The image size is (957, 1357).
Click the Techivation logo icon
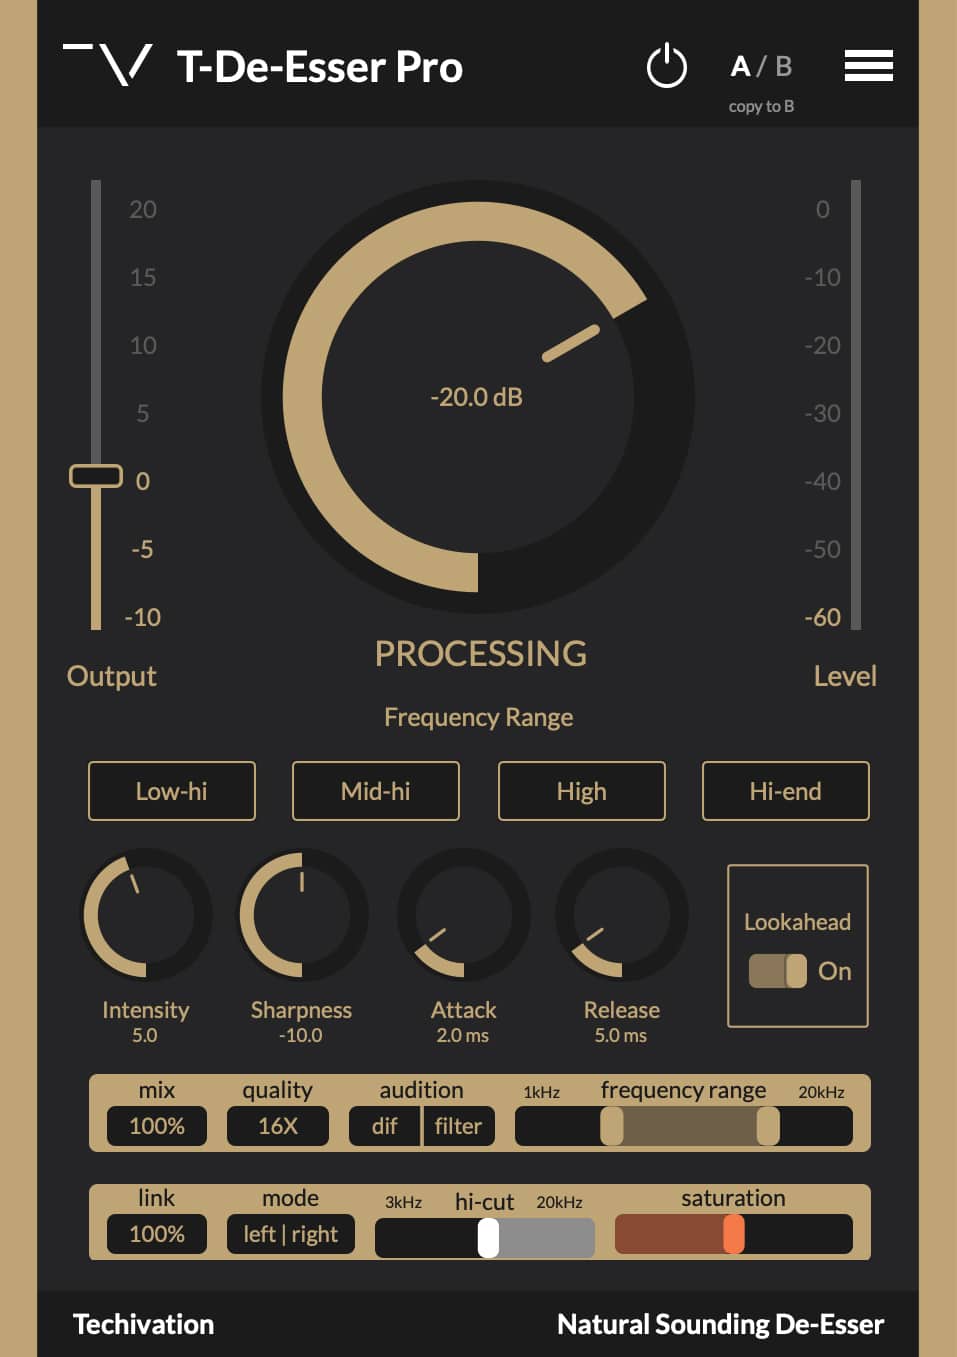(x=107, y=65)
